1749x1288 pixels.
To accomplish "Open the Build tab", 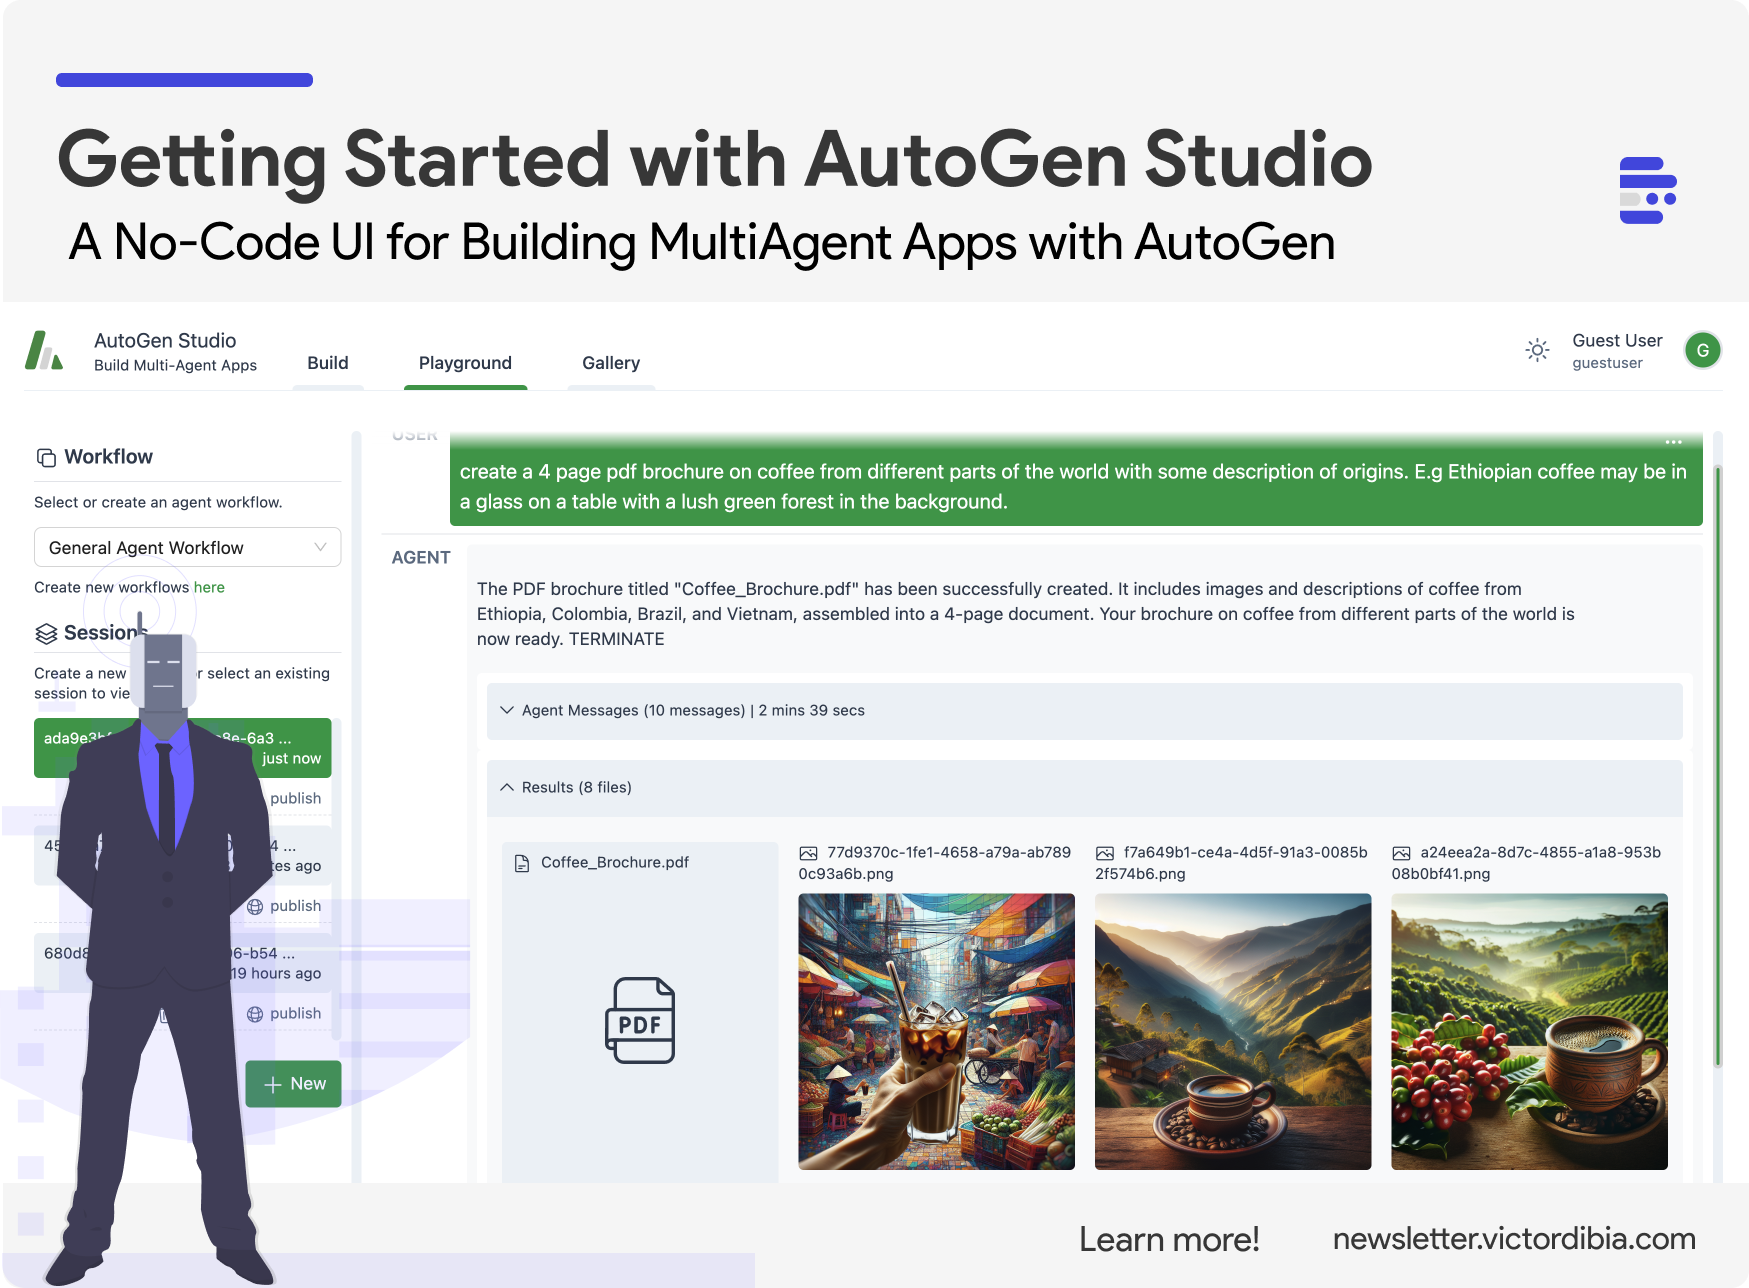I will click(x=328, y=363).
